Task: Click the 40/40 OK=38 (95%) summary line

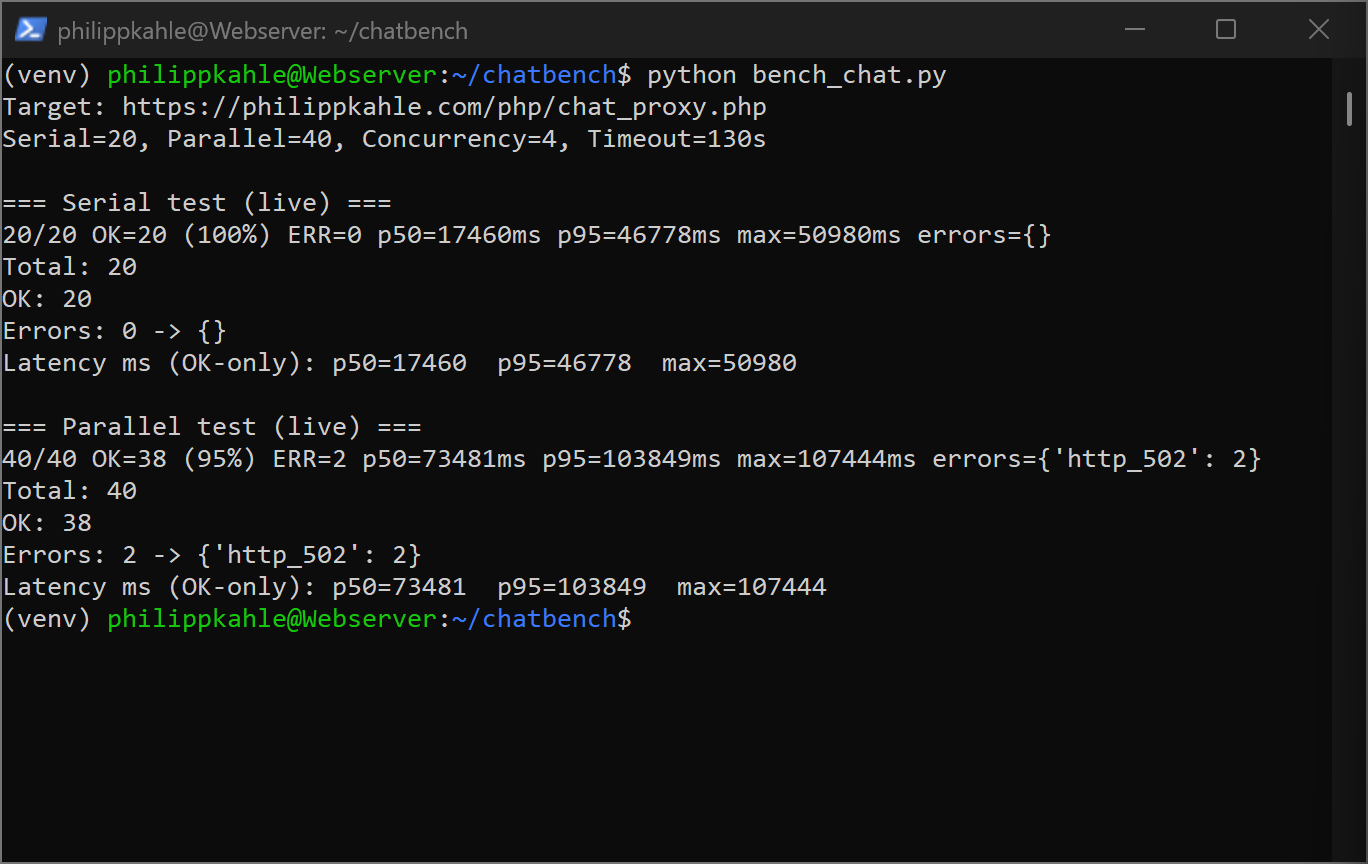Action: click(631, 459)
